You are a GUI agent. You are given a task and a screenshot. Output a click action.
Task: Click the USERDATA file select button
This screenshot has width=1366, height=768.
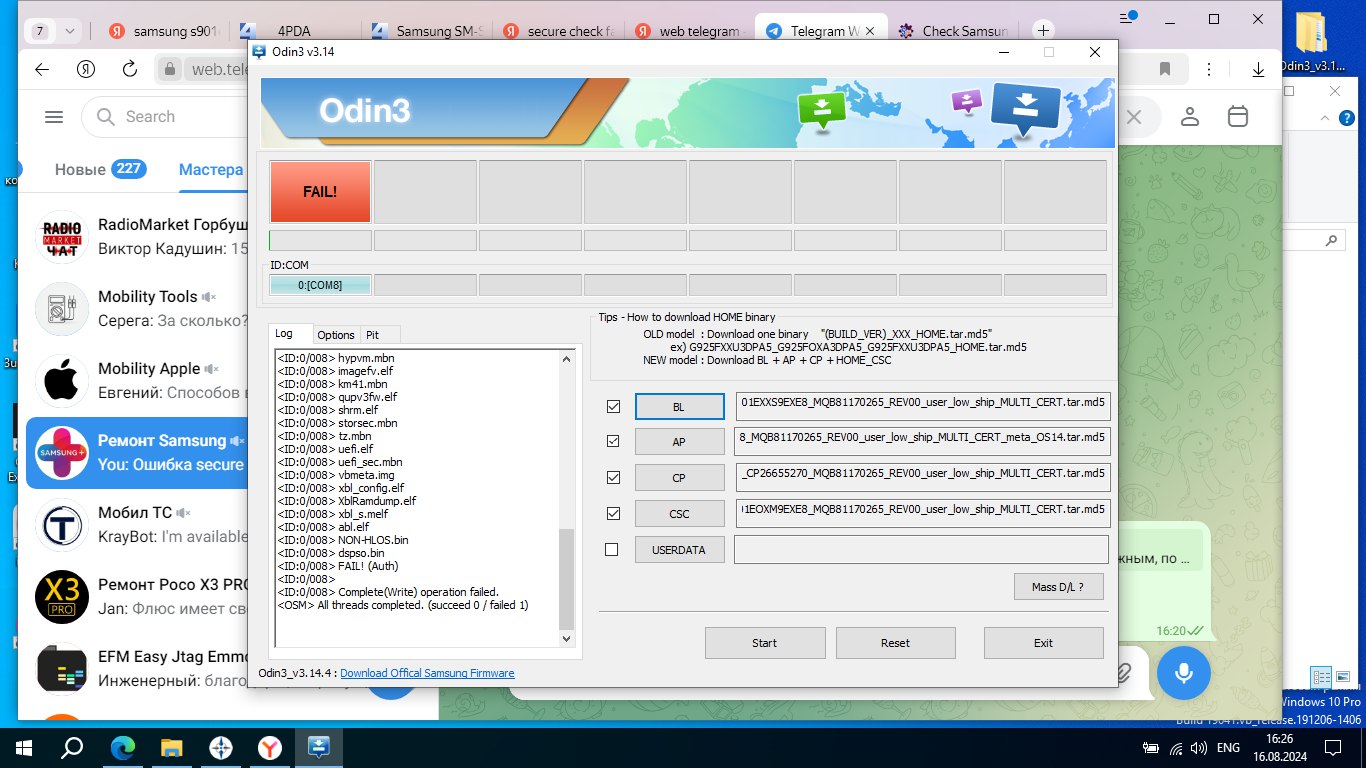tap(679, 550)
